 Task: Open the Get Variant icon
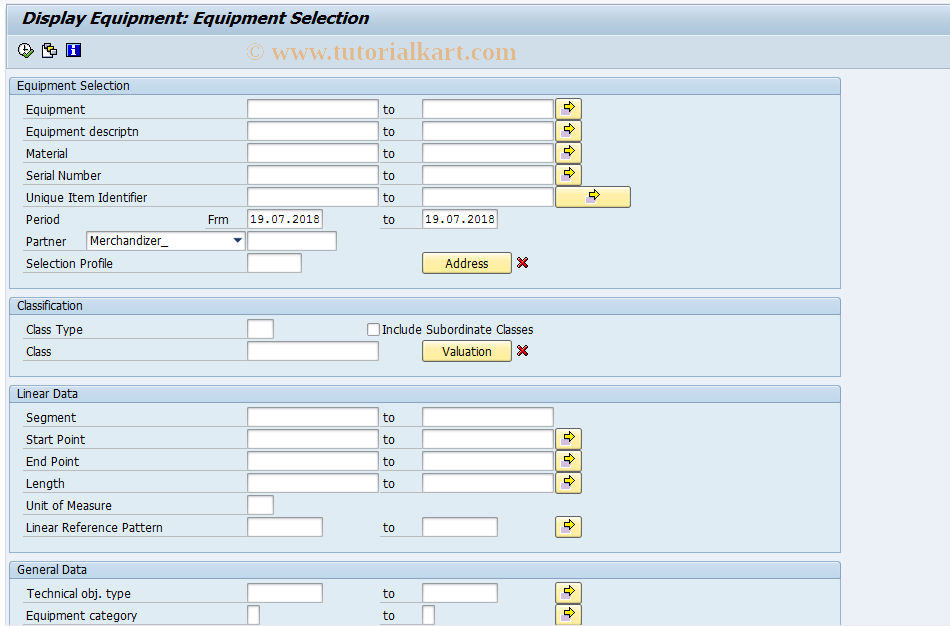[49, 50]
